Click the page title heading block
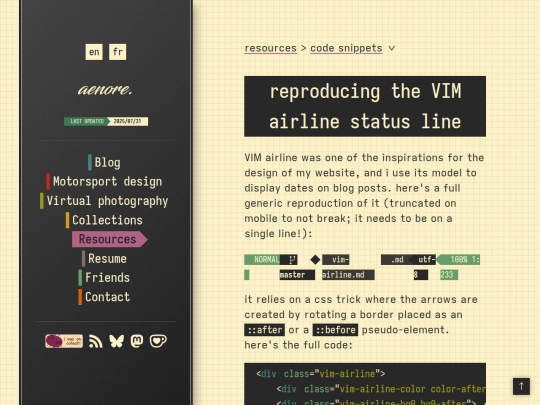Viewport: 540px width, 405px height. (x=365, y=106)
